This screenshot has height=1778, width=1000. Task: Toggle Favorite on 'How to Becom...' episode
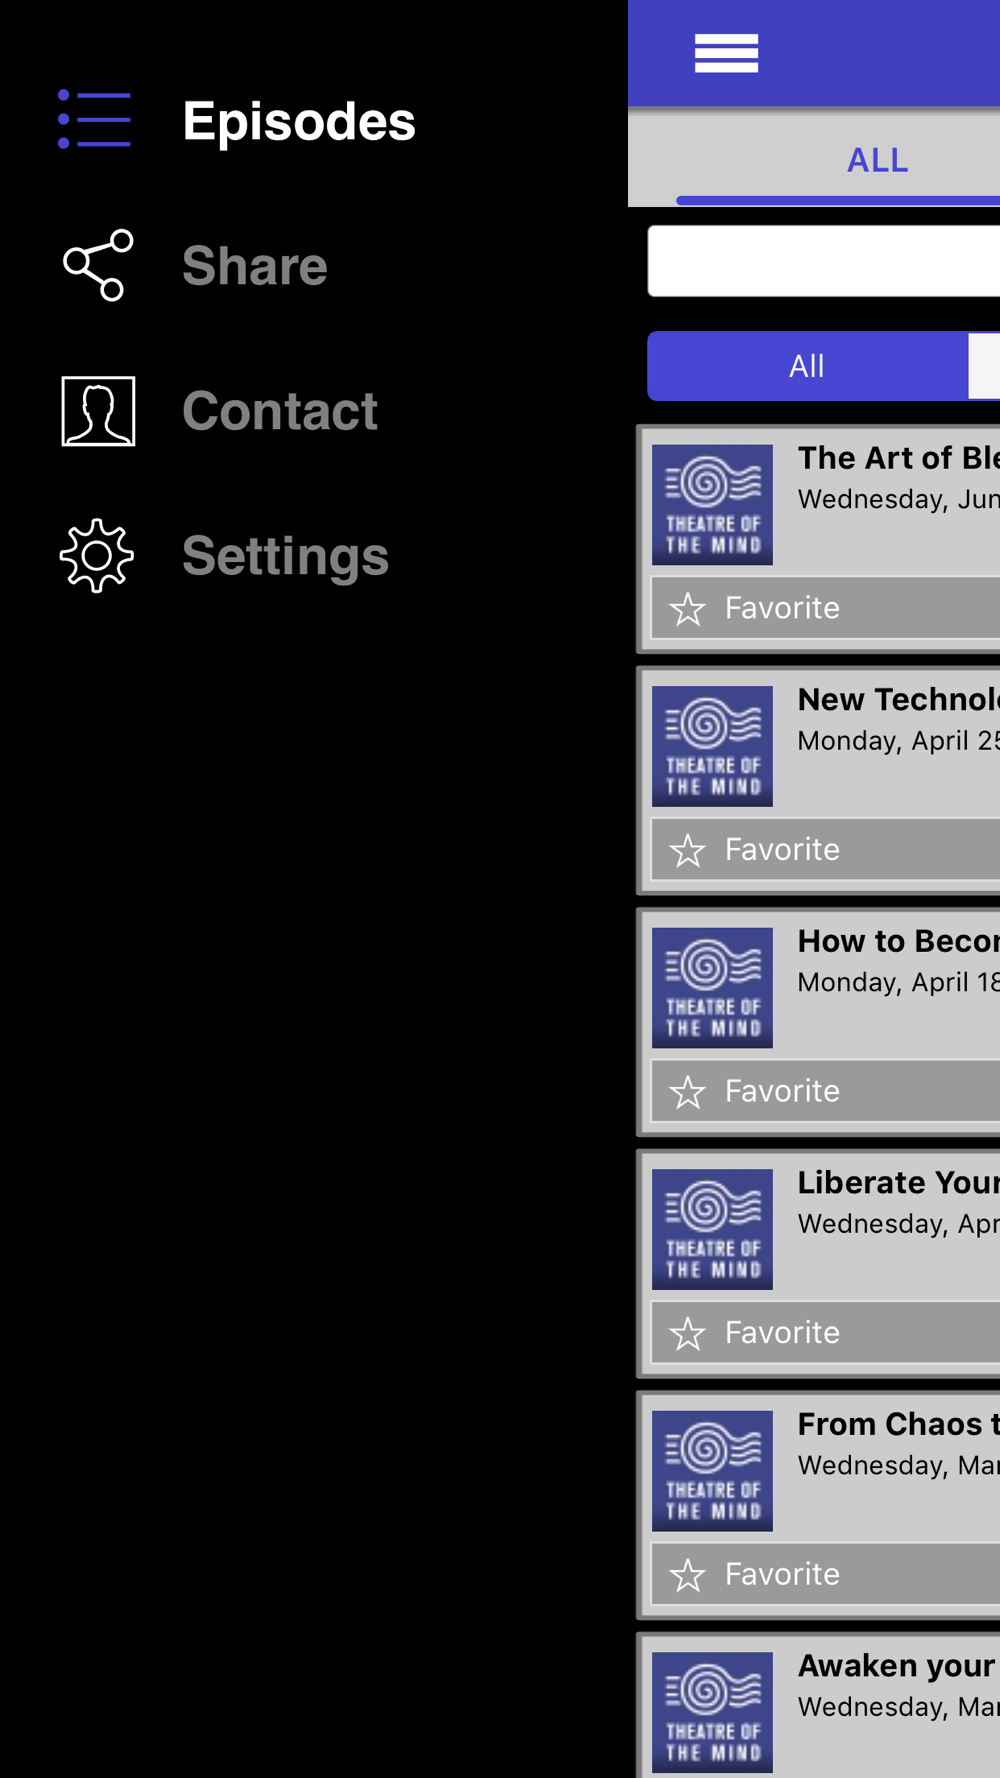[825, 1091]
